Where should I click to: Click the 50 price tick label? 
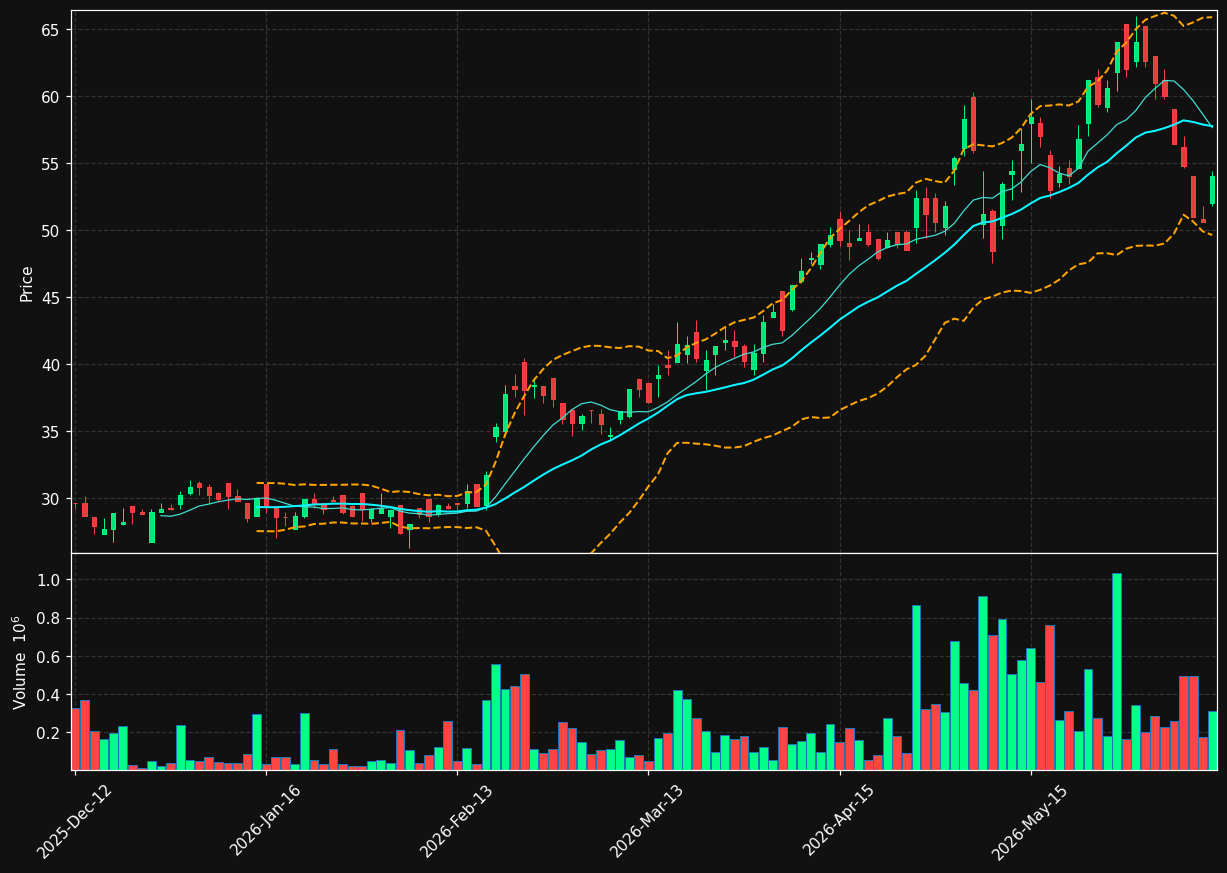[50, 231]
